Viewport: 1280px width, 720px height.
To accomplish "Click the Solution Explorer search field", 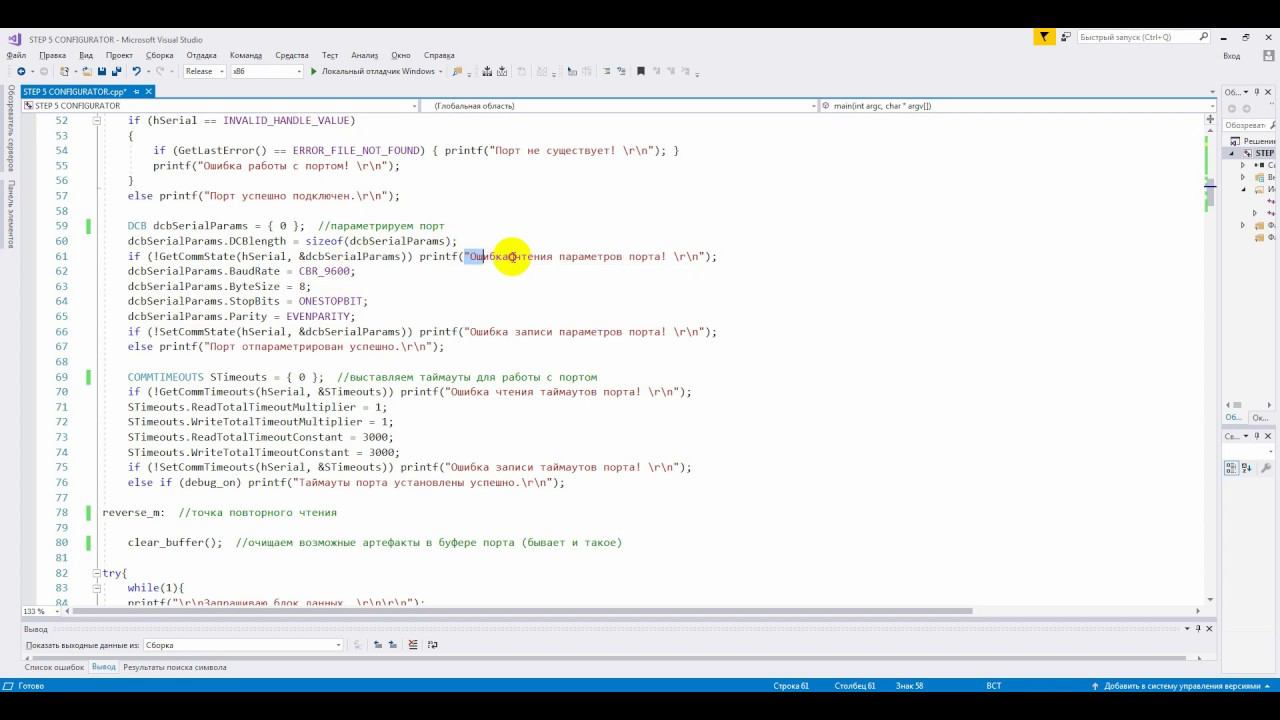I will click(x=1250, y=125).
